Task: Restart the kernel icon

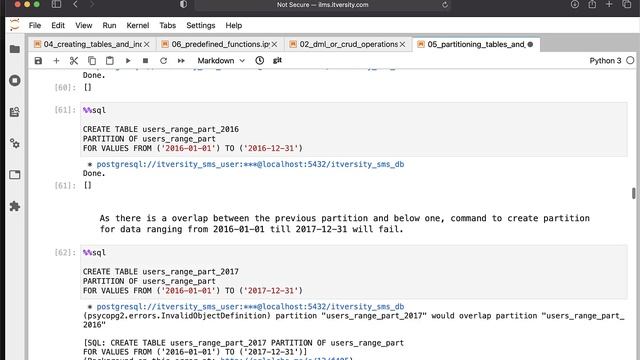Action: [x=163, y=60]
